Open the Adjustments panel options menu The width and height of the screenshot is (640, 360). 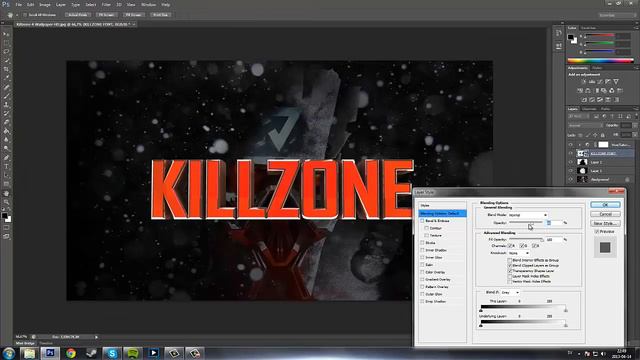pyautogui.click(x=636, y=68)
